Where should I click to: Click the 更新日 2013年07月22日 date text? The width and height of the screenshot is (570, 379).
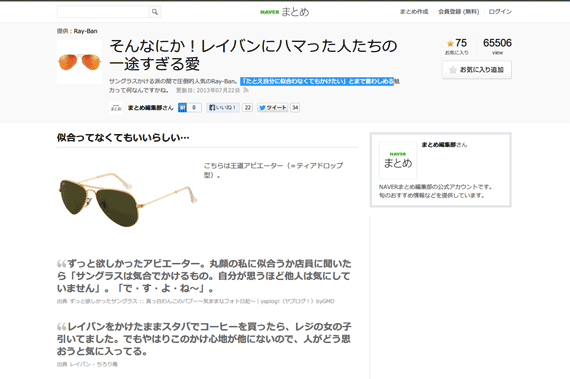(208, 90)
